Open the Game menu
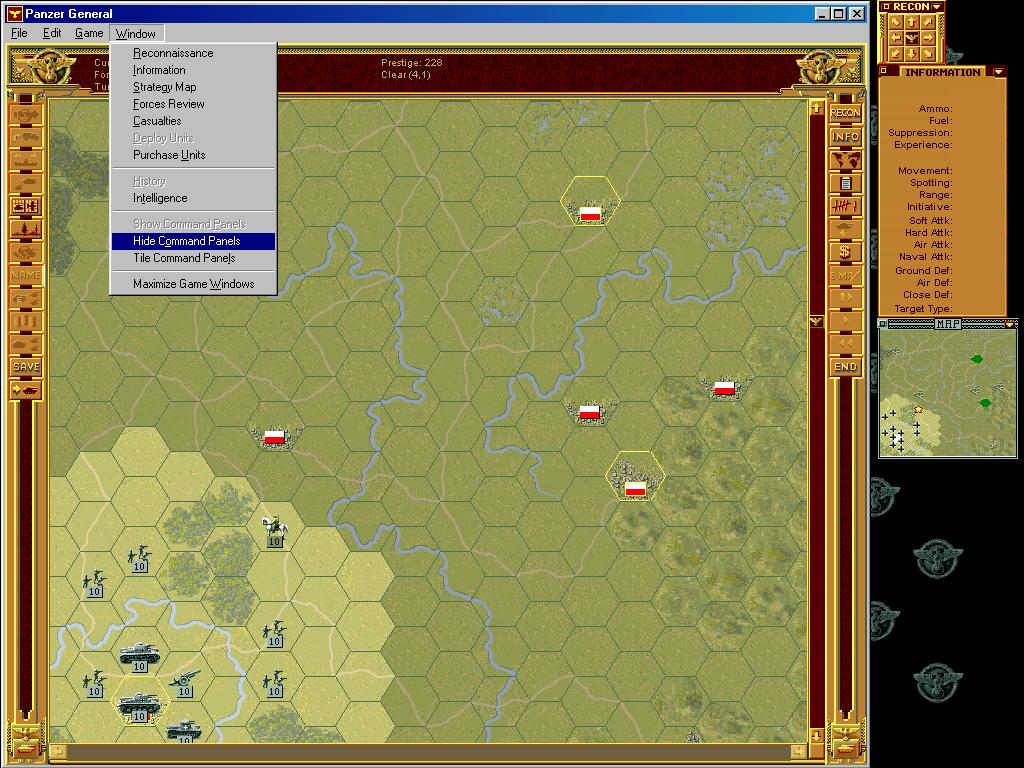 89,33
